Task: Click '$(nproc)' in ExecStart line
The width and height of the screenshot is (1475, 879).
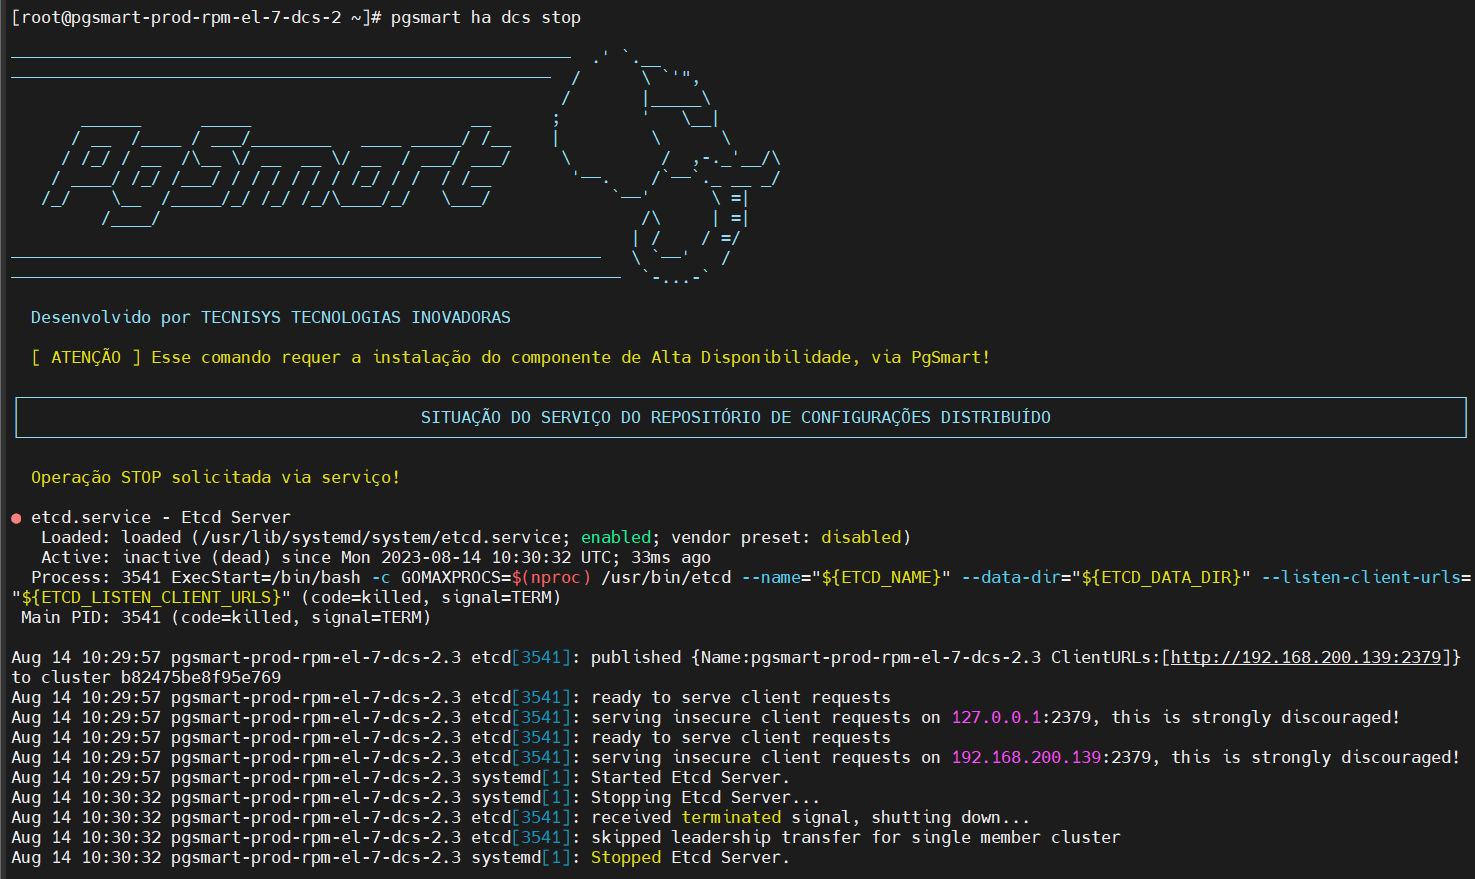Action: point(551,577)
